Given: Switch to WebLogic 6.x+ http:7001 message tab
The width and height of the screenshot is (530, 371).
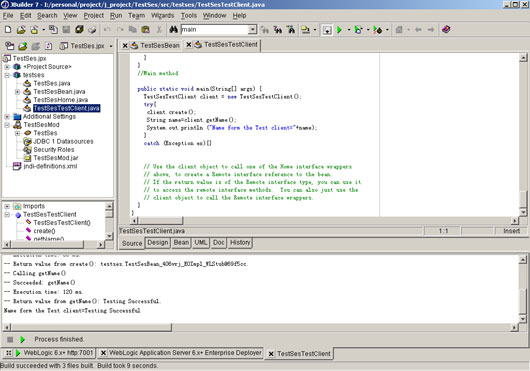Looking at the screenshot, I should coord(49,353).
